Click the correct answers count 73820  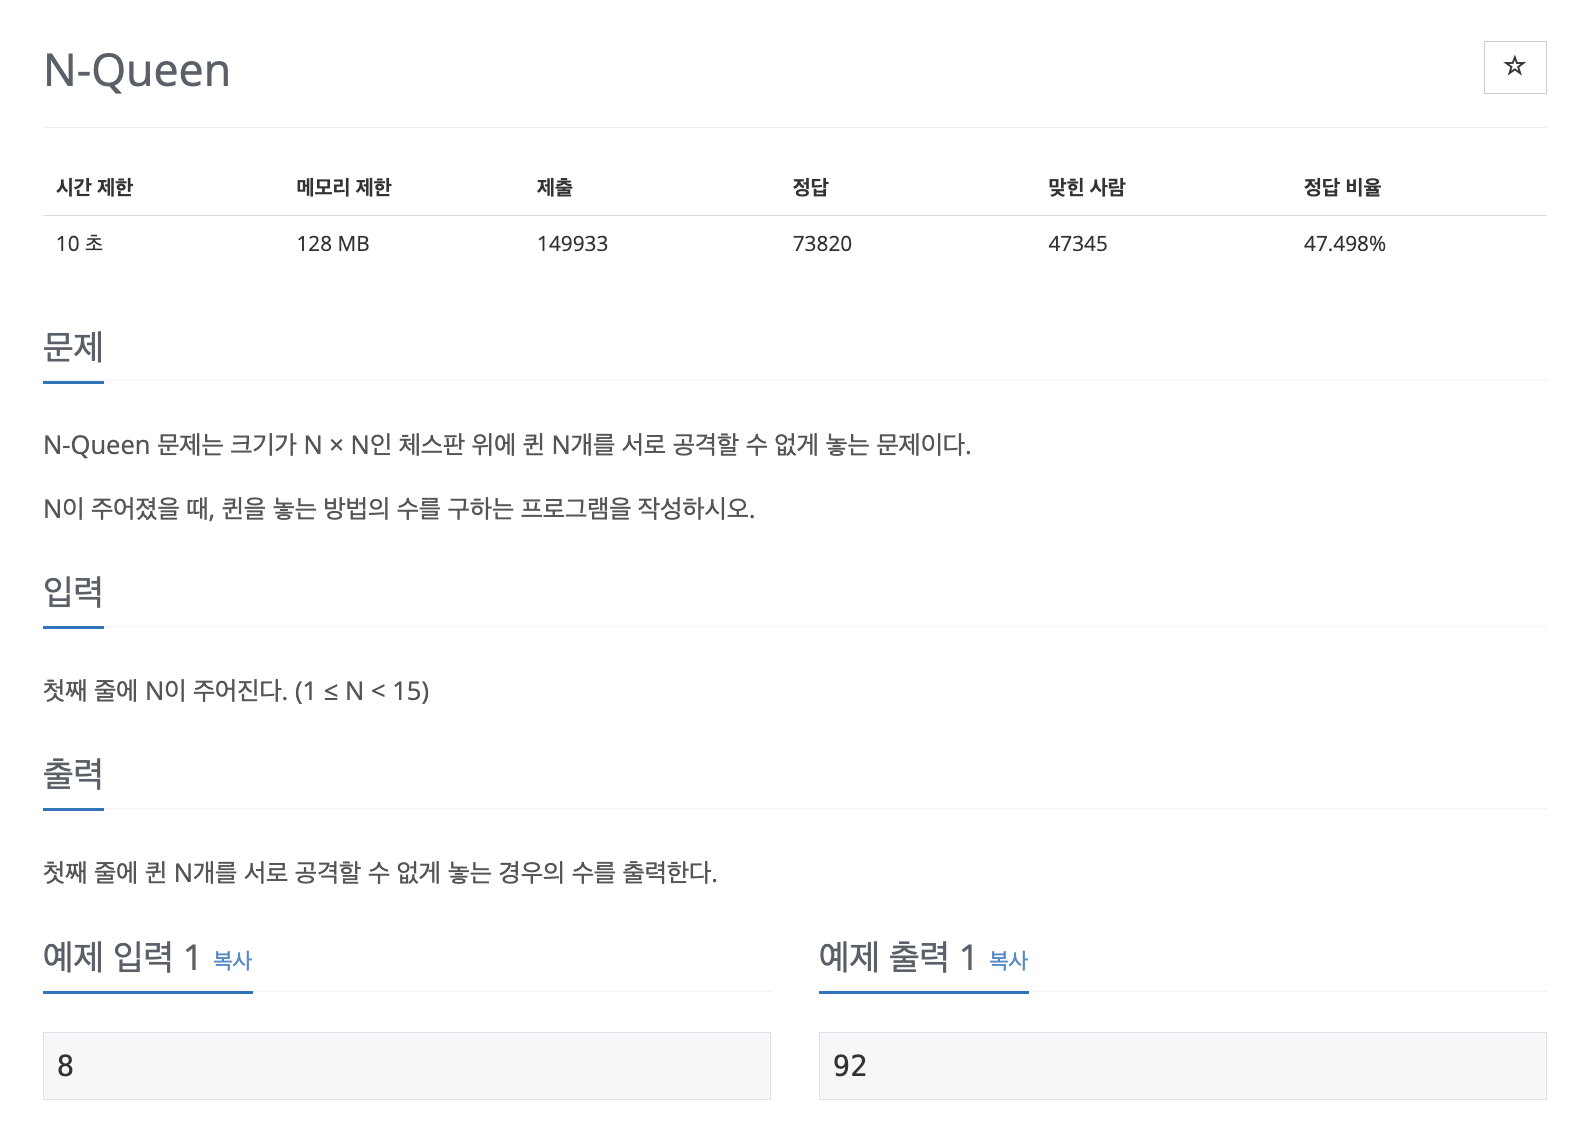click(x=822, y=244)
